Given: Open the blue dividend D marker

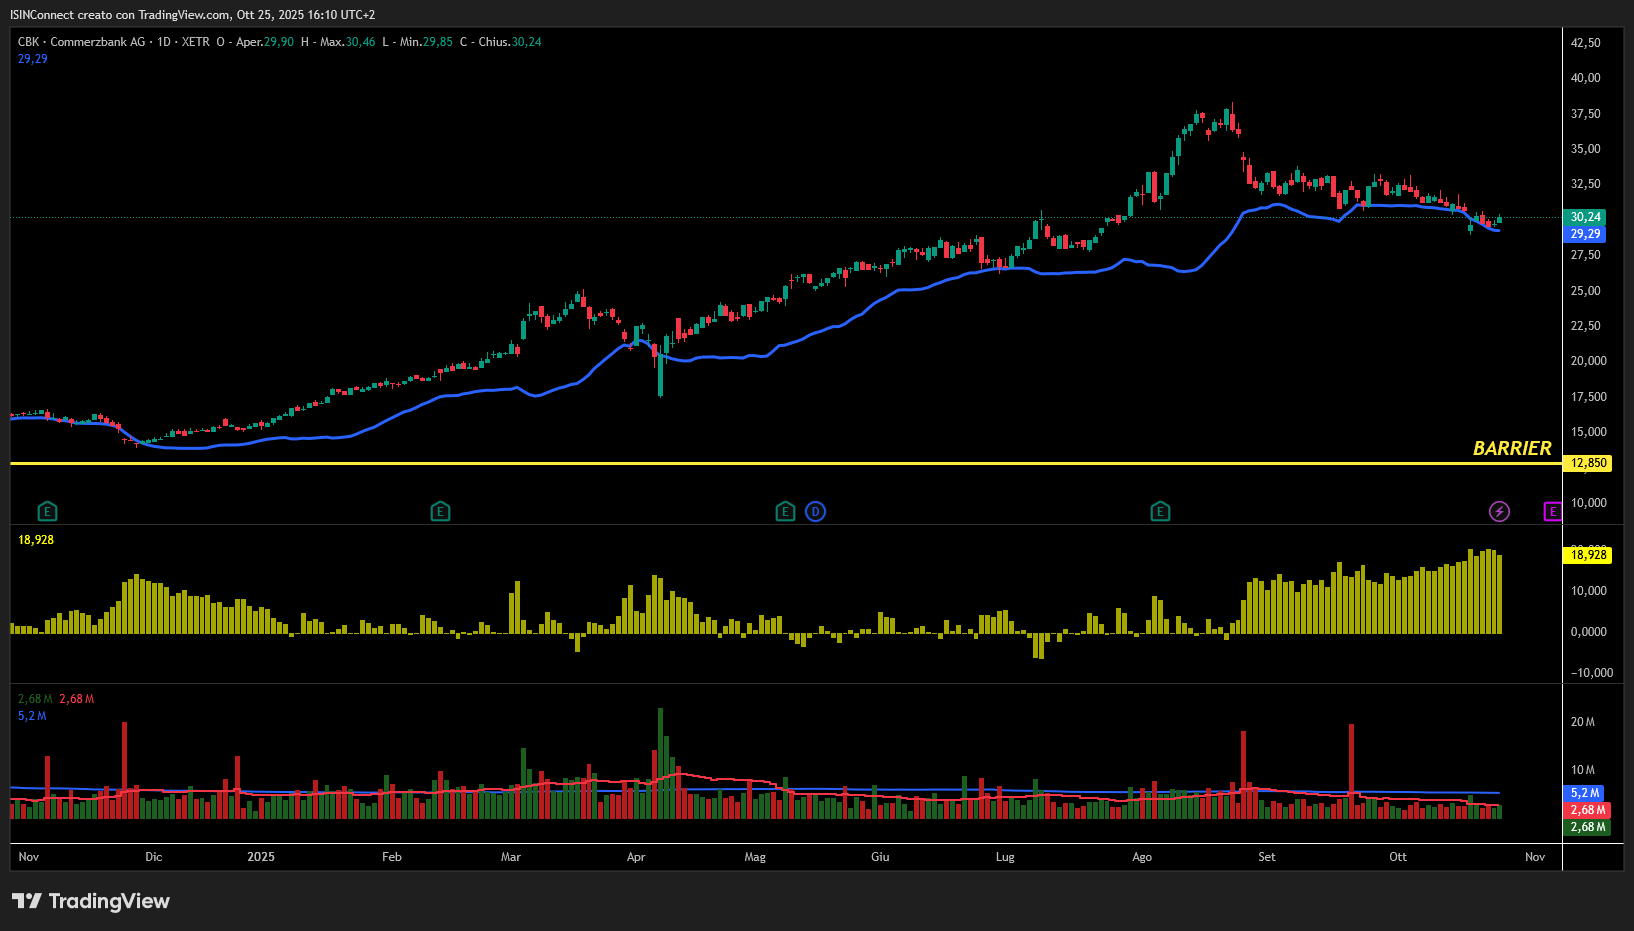Looking at the screenshot, I should point(816,512).
